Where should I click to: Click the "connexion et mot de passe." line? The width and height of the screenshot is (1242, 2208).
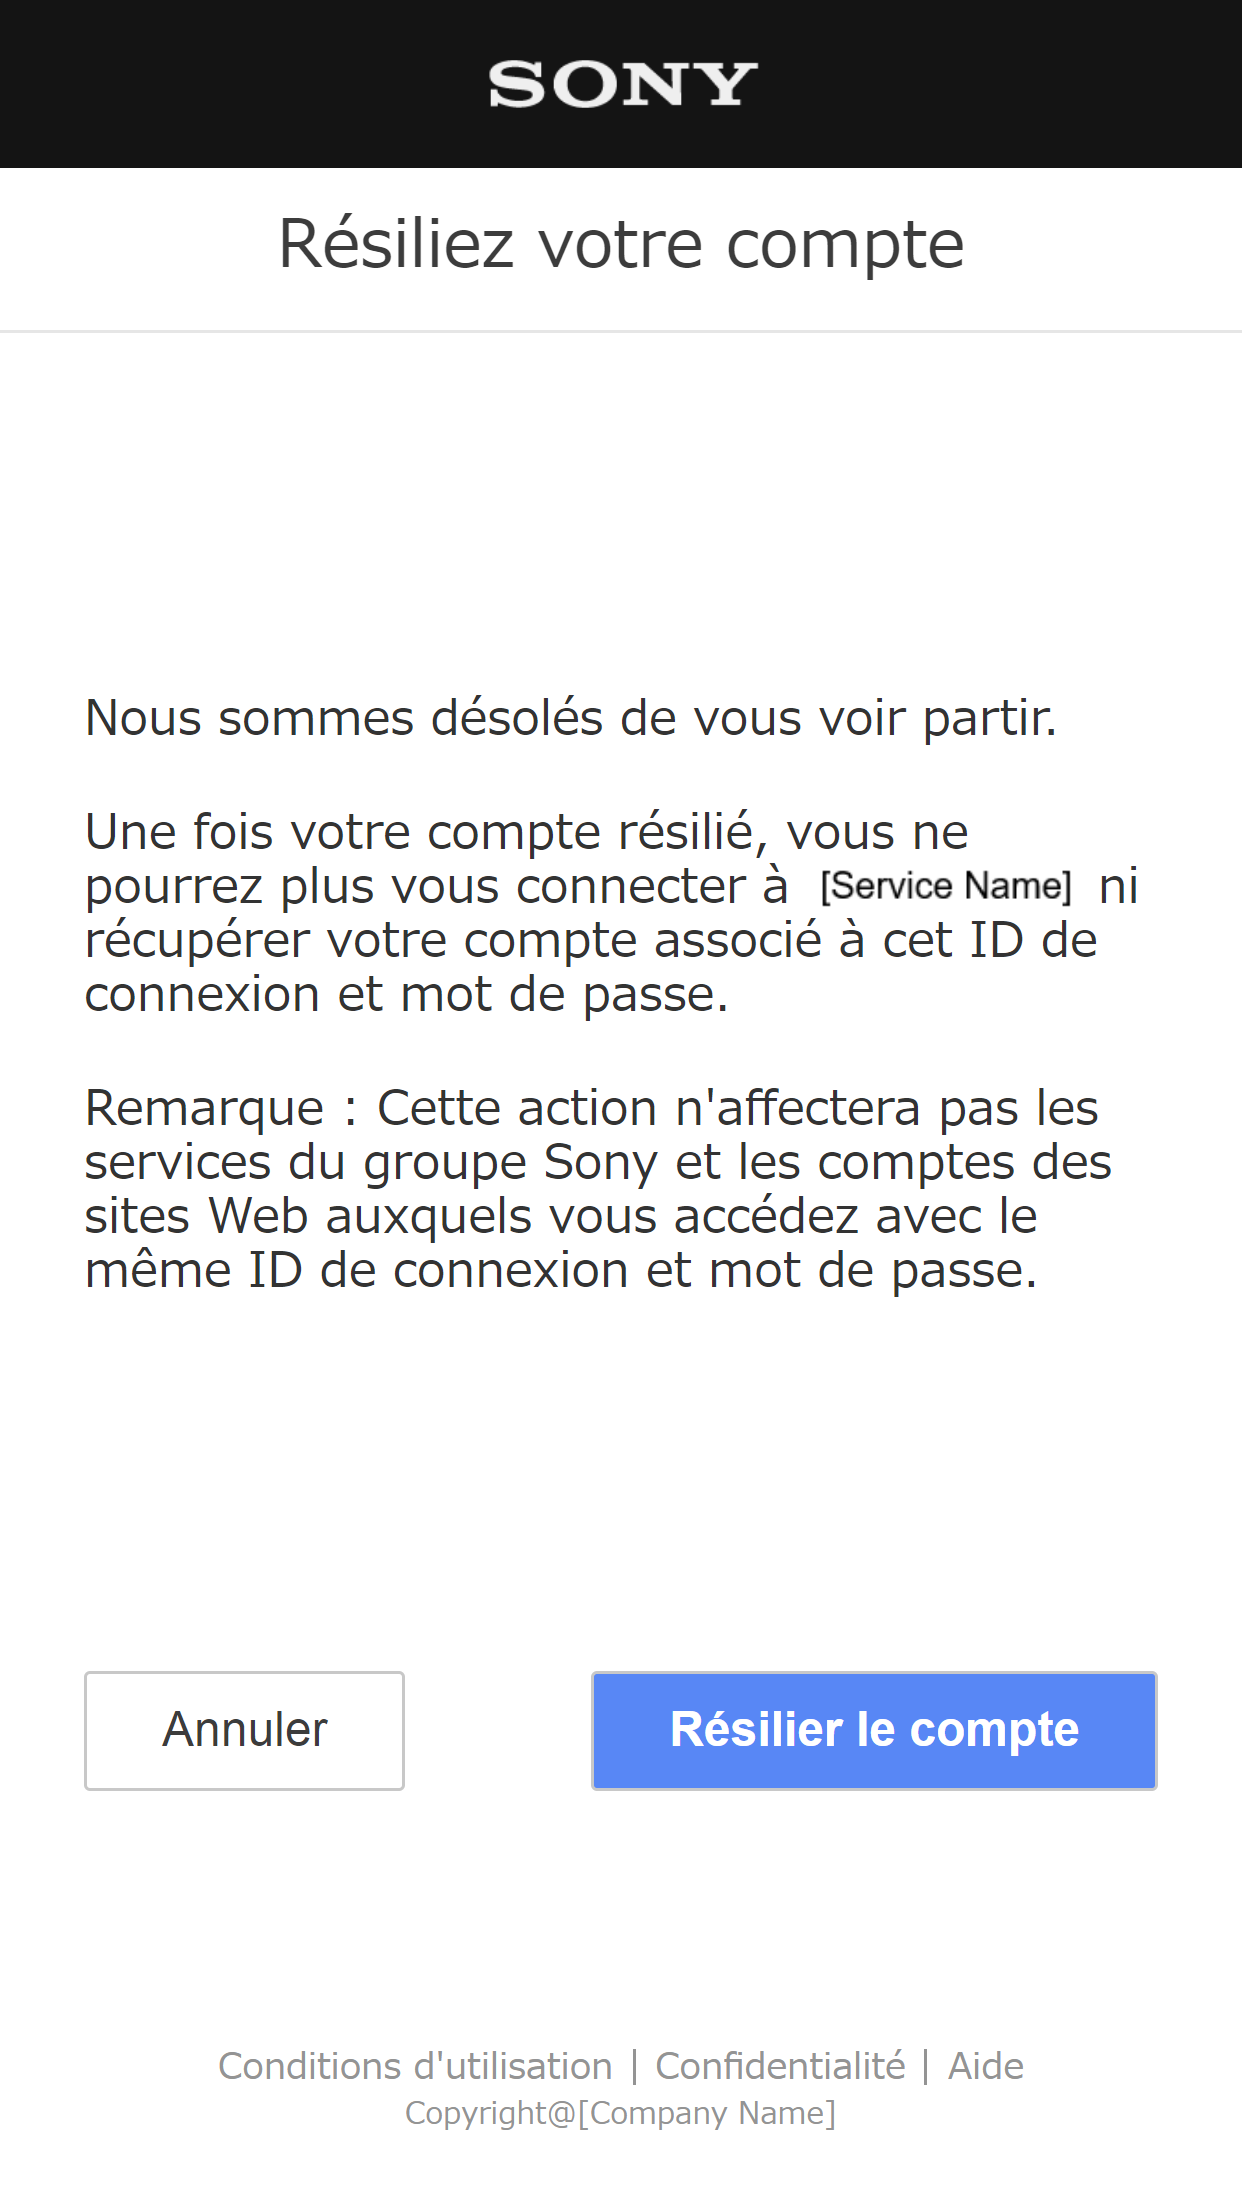(407, 994)
